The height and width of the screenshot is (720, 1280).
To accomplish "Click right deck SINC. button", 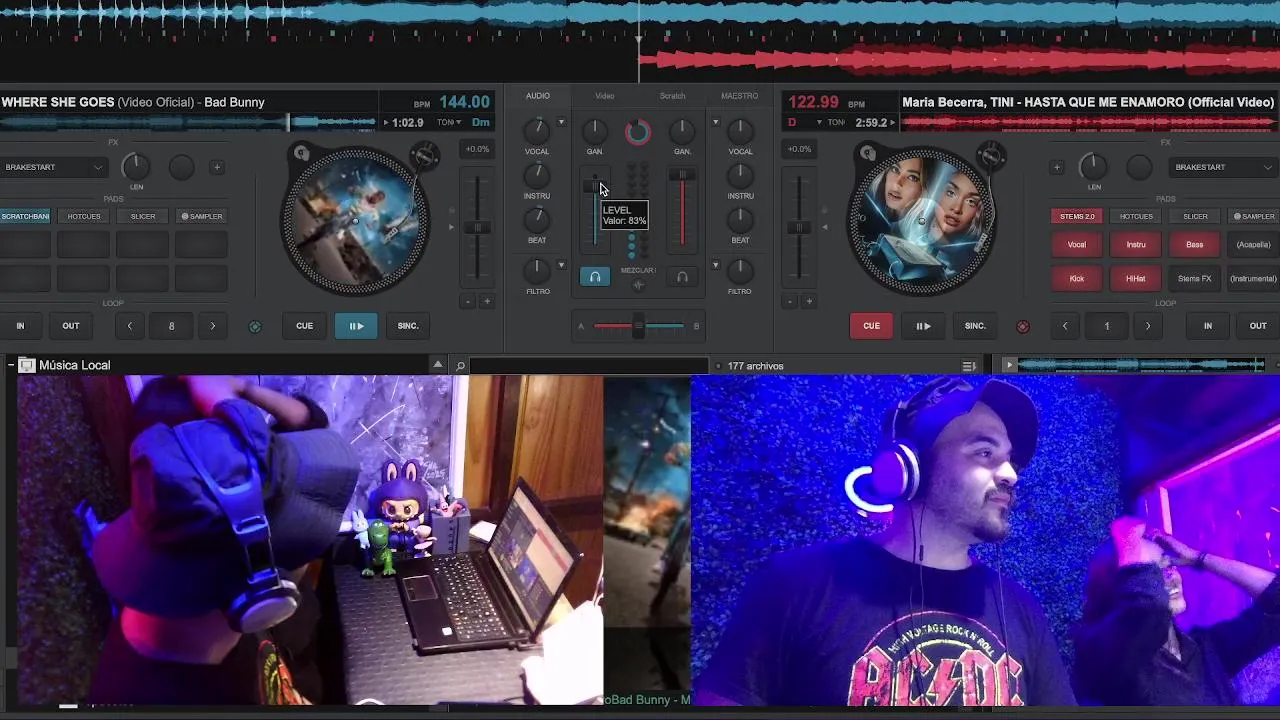I will click(x=975, y=326).
